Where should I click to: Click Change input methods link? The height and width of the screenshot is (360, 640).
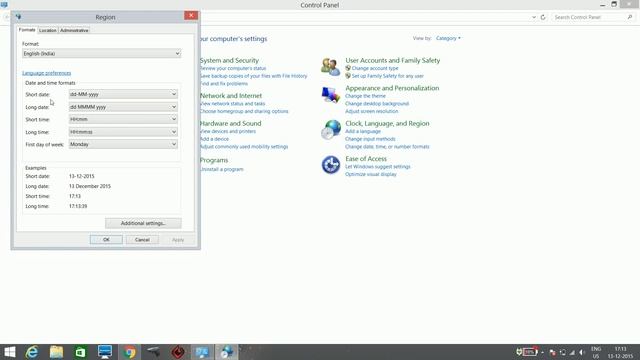370,139
